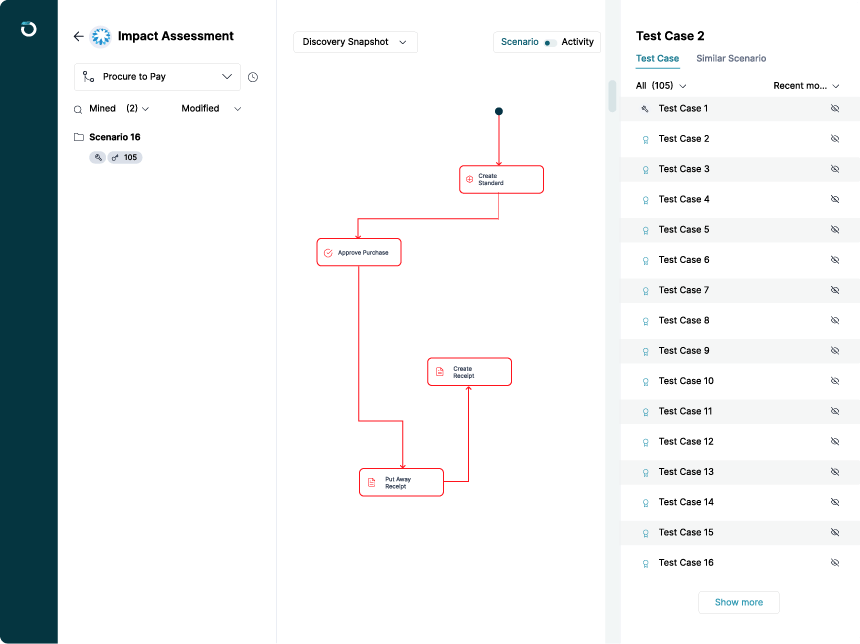Select the Test Case tab

click(657, 59)
